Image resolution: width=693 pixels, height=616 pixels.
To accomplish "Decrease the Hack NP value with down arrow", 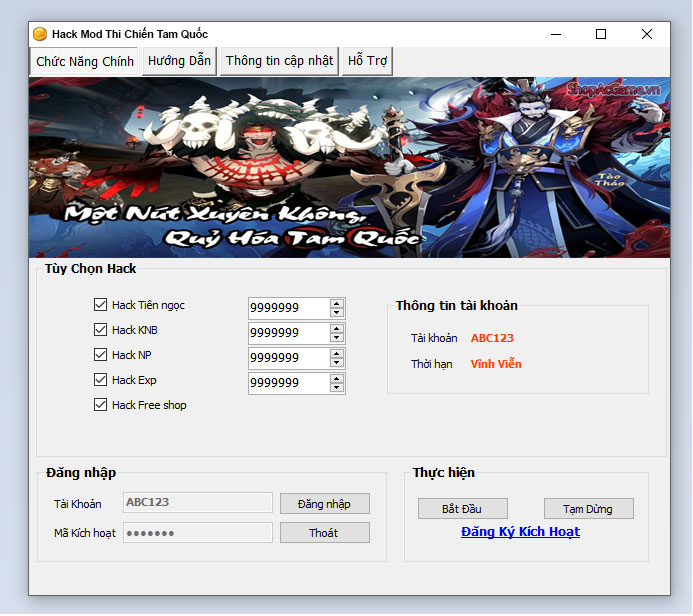I will point(336,362).
